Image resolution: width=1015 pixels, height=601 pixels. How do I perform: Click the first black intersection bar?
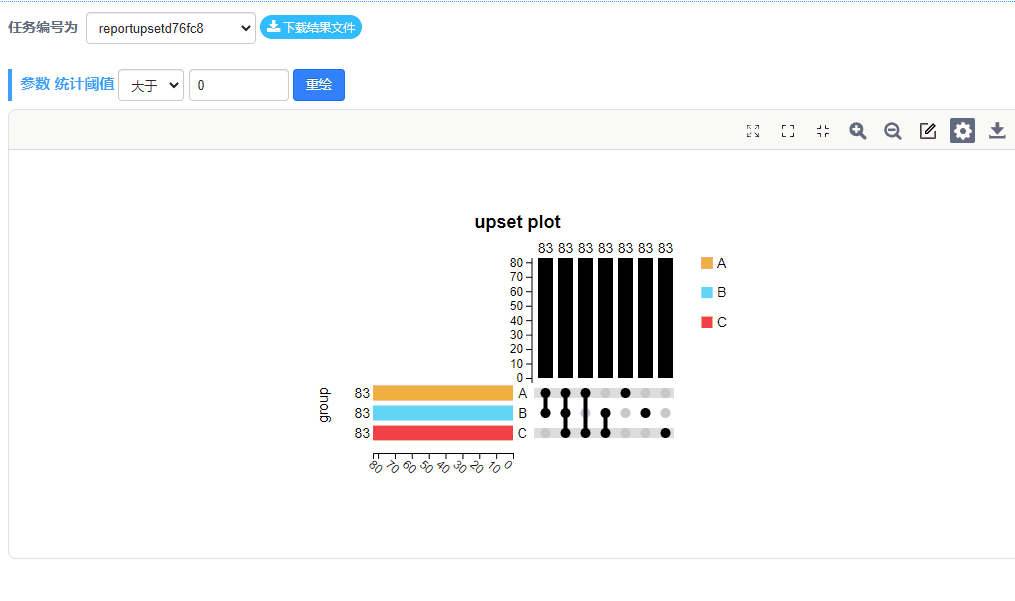coord(546,318)
